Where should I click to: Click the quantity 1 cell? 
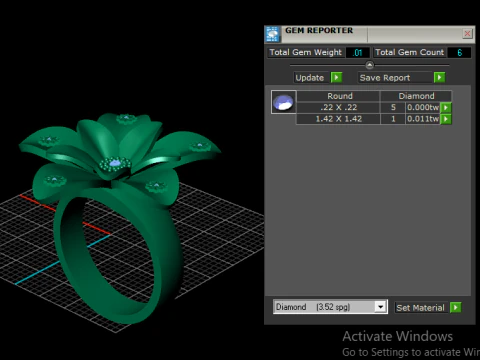tap(393, 119)
